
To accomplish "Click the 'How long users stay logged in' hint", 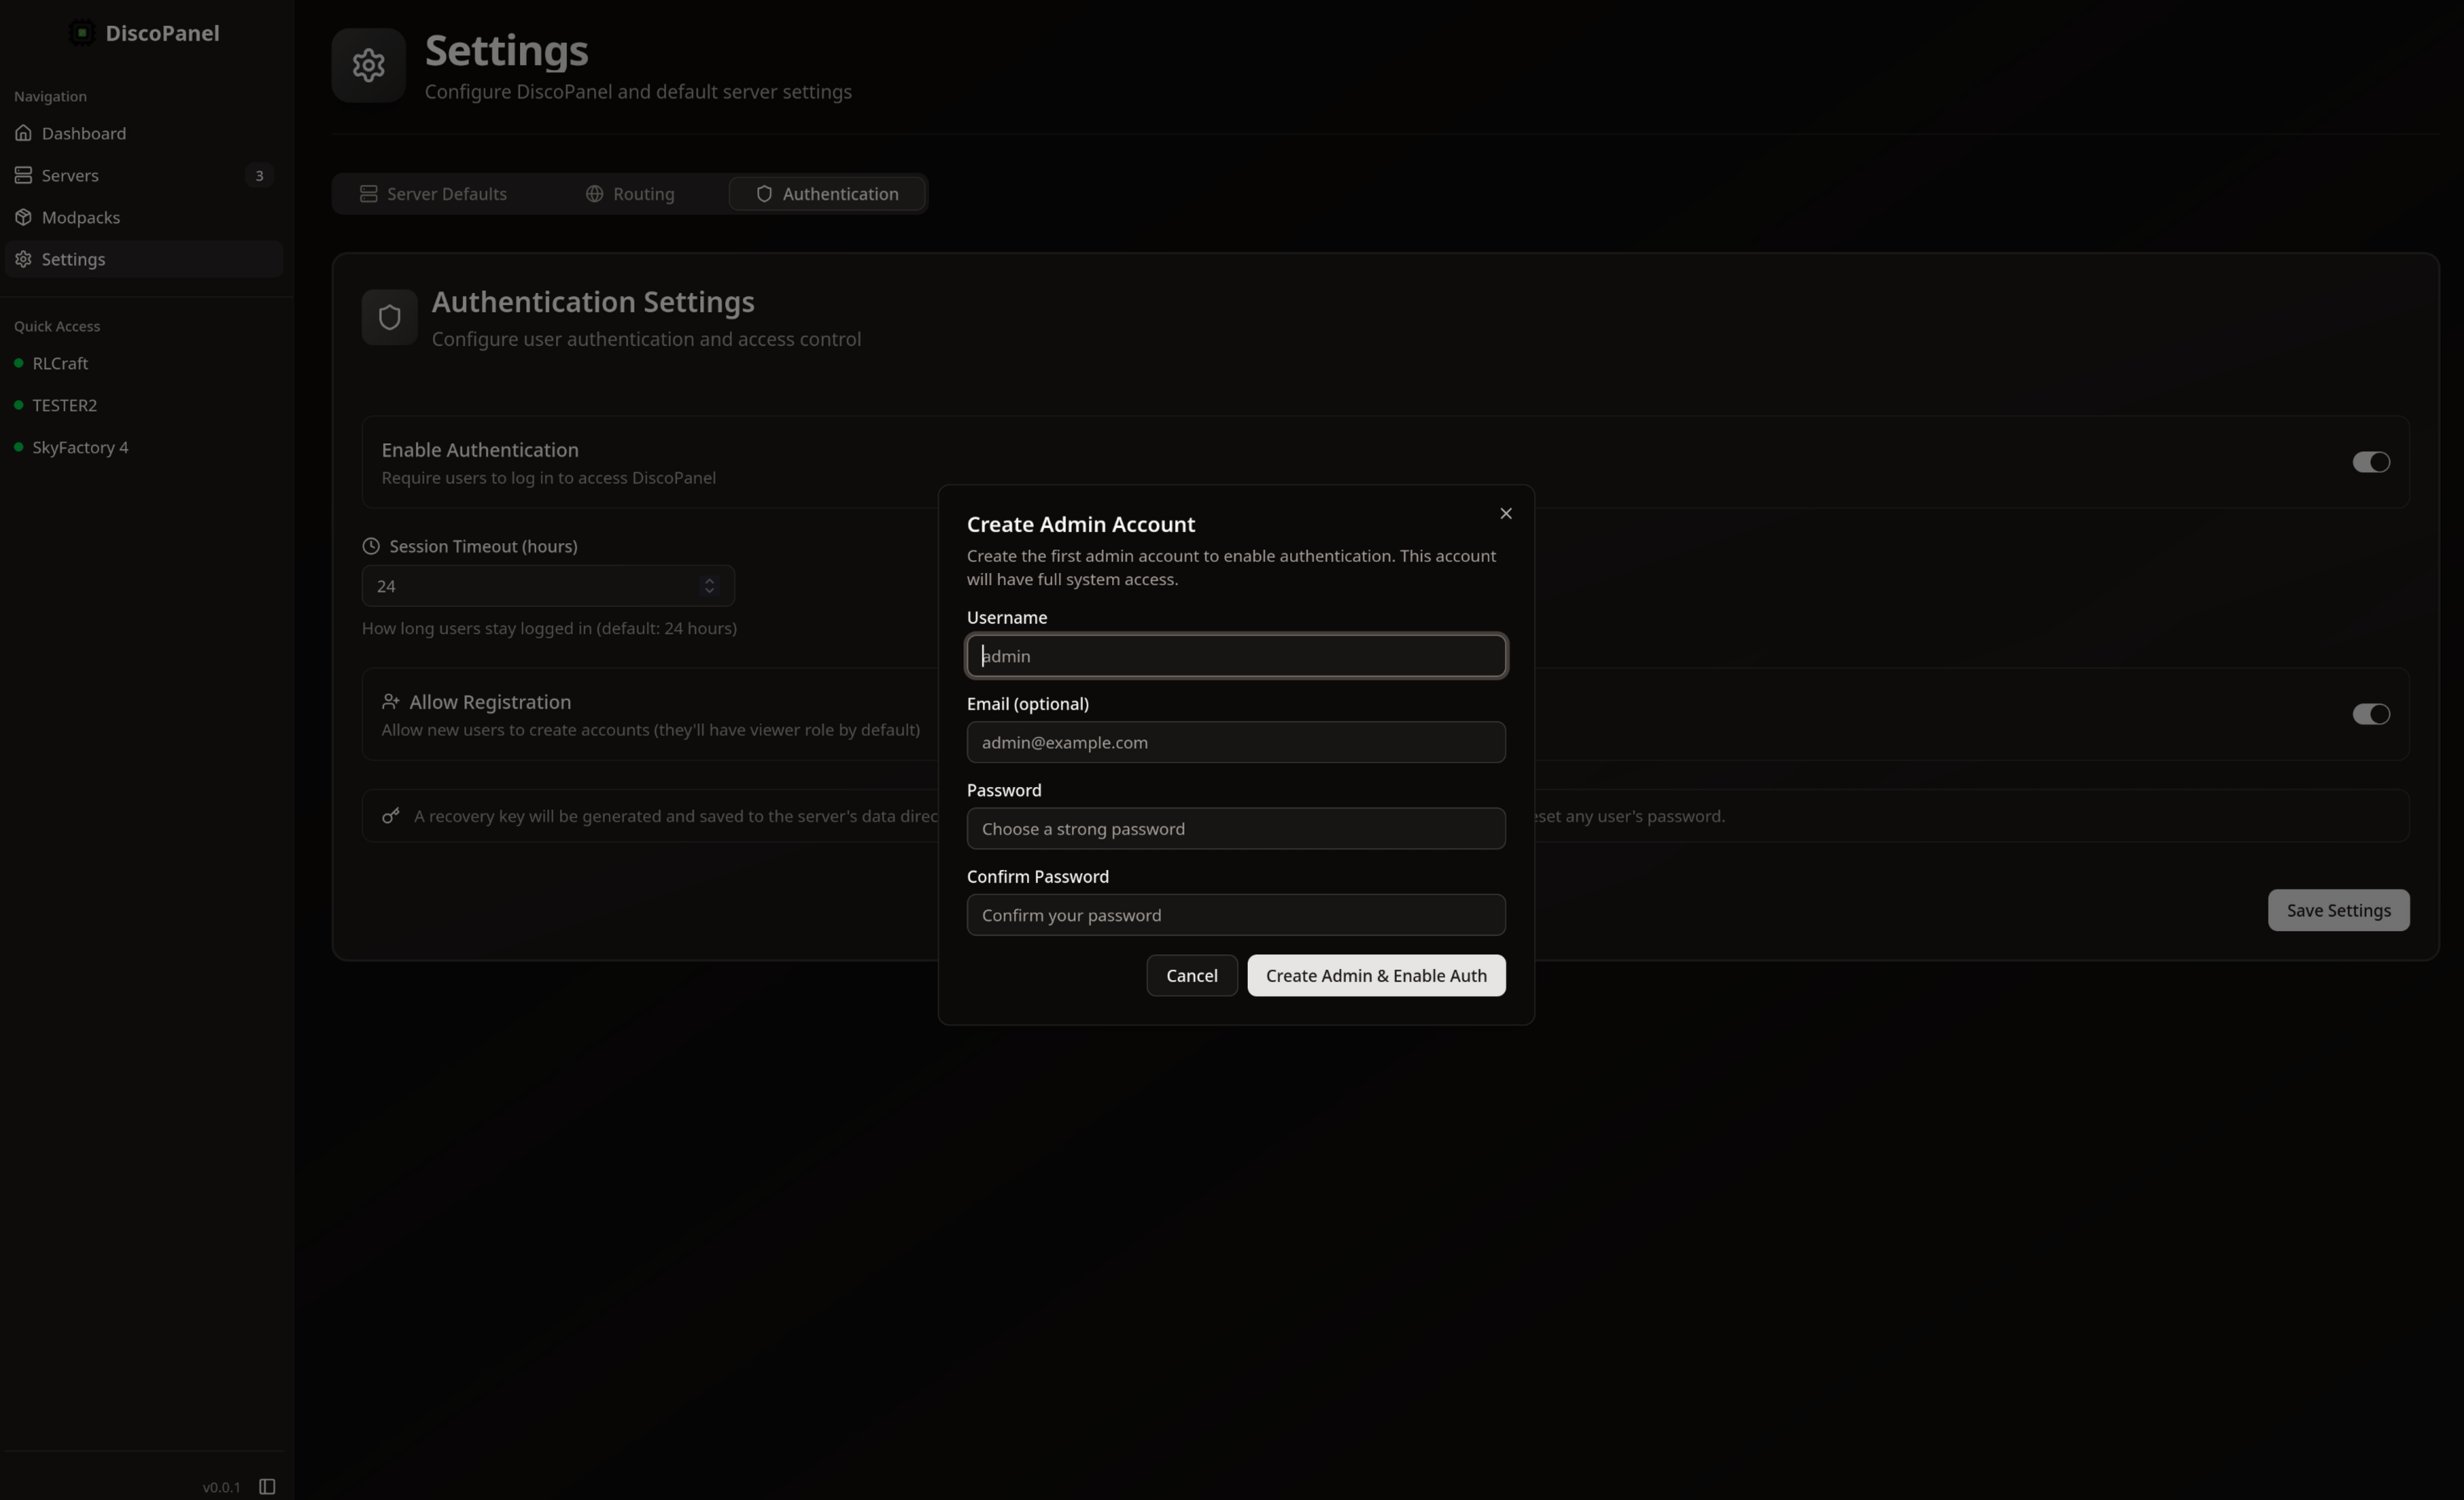I will click(x=549, y=628).
